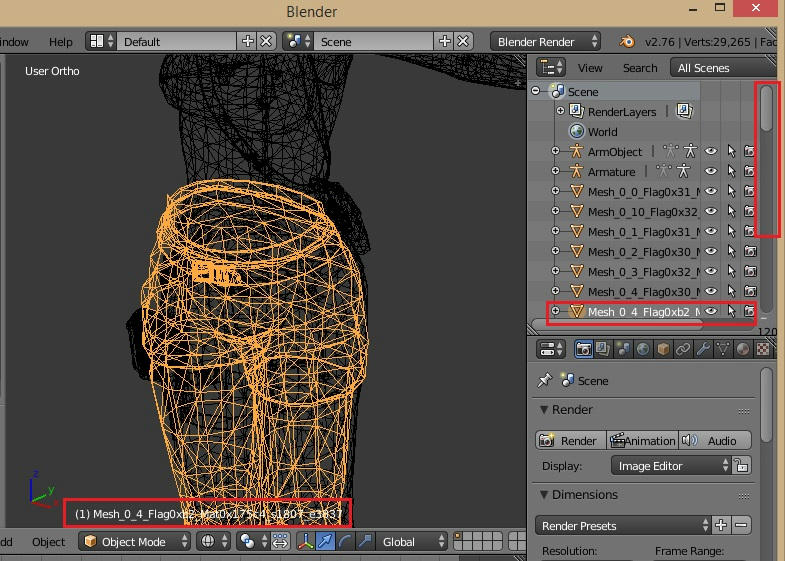Click the Audio button
The image size is (785, 561).
[714, 440]
